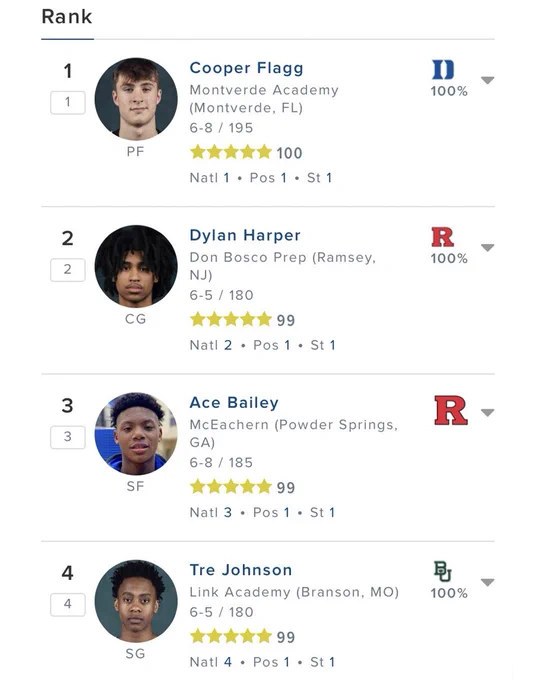
Task: Expand Dylan Harper's commitment dropdown arrow
Action: pyautogui.click(x=488, y=248)
